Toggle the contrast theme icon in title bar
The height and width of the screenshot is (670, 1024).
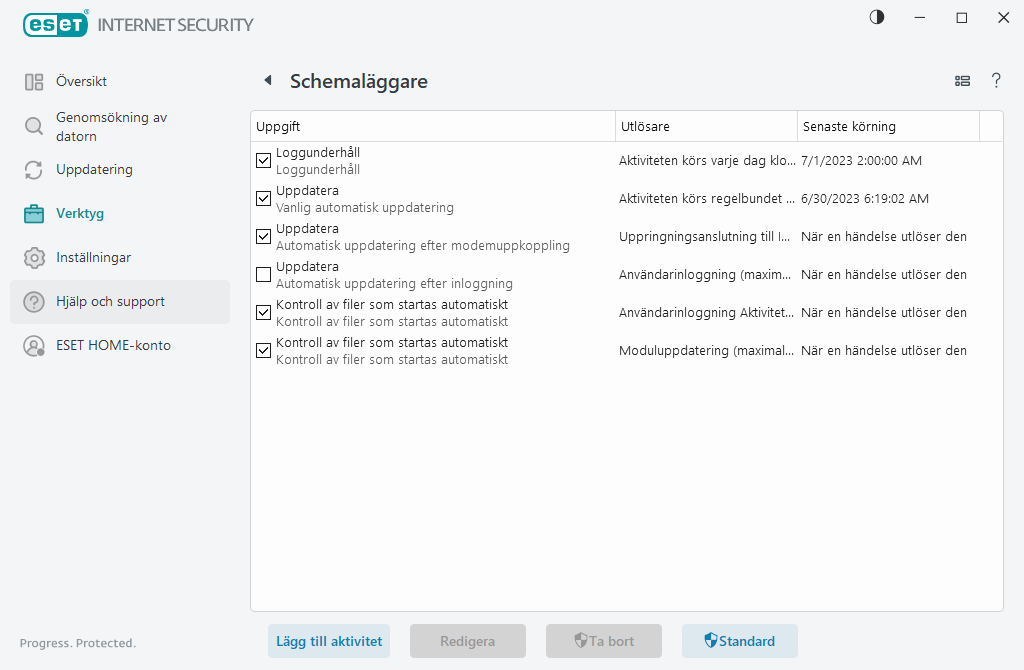point(877,18)
